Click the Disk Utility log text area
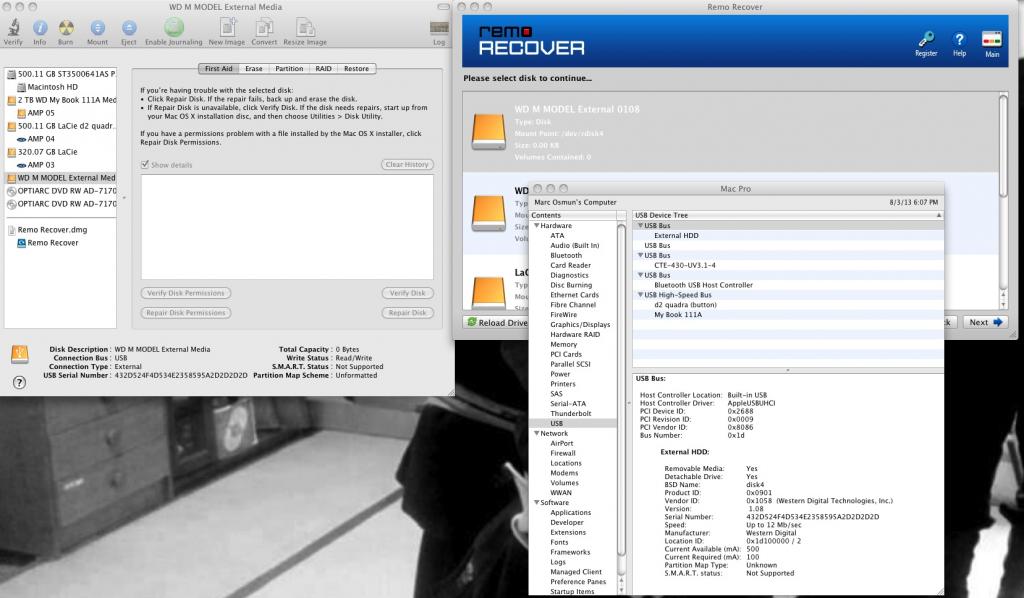This screenshot has height=598, width=1024. pos(287,227)
